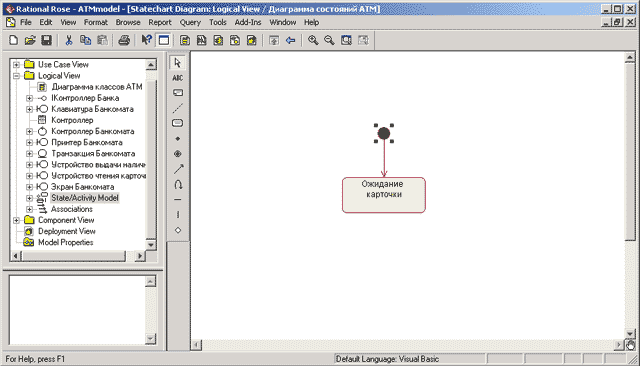The height and width of the screenshot is (366, 640).
Task: Click the Save diskette icon
Action: pos(47,40)
